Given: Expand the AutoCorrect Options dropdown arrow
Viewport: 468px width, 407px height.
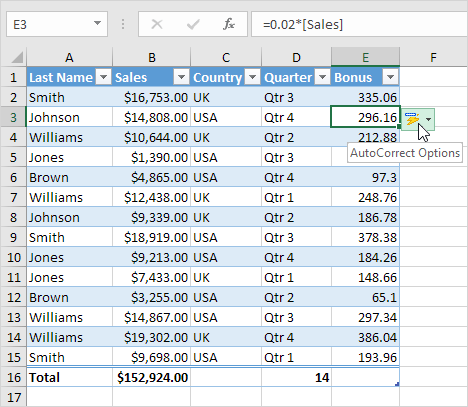Looking at the screenshot, I should click(x=428, y=119).
